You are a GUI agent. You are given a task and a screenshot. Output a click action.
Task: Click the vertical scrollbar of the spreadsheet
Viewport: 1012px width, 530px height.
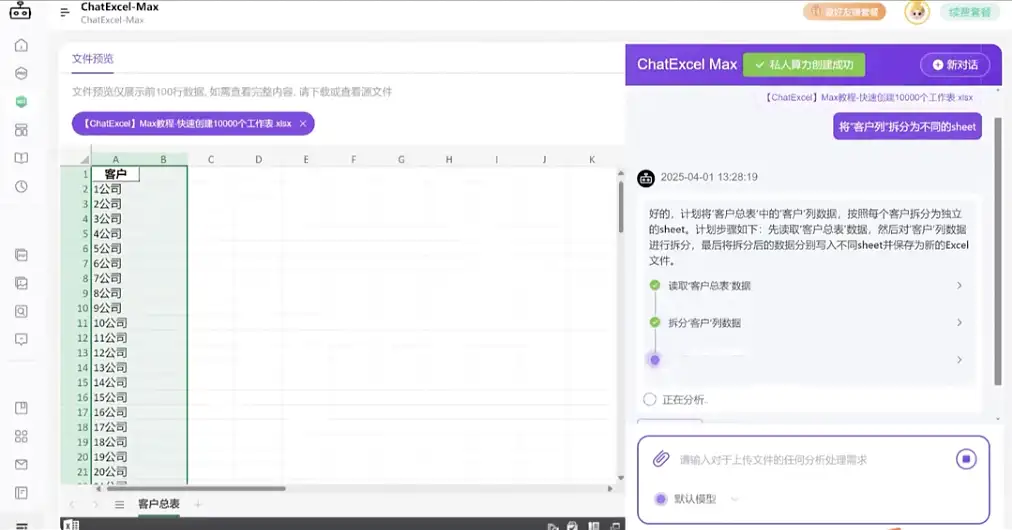tap(621, 207)
